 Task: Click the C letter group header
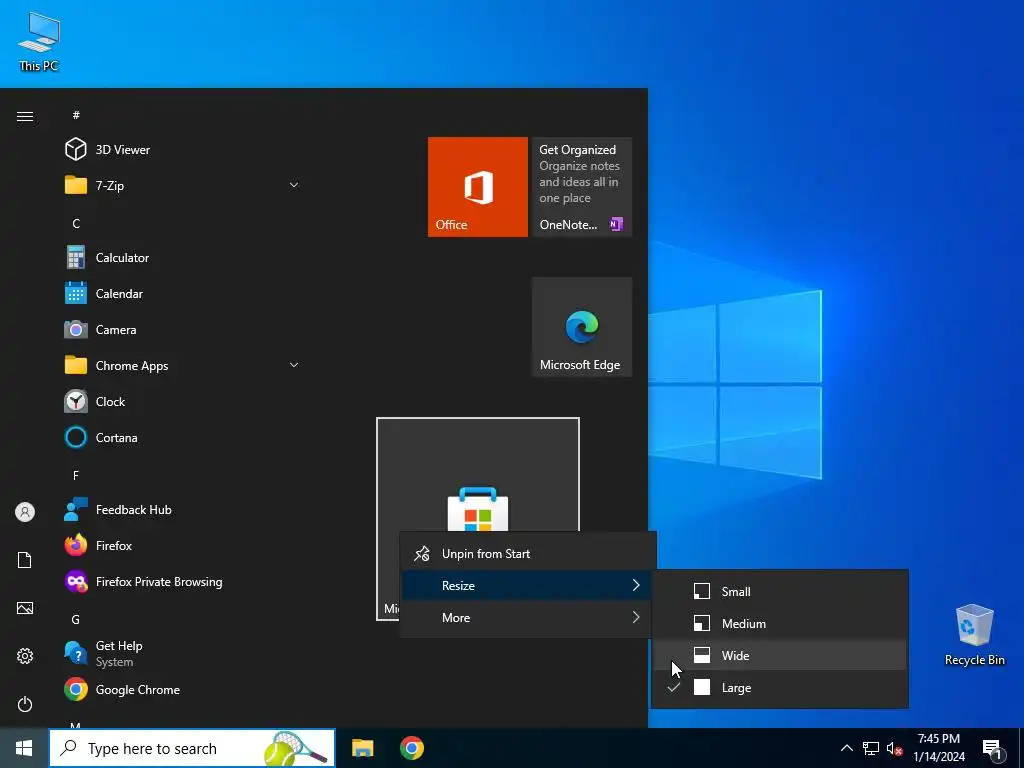tap(76, 223)
